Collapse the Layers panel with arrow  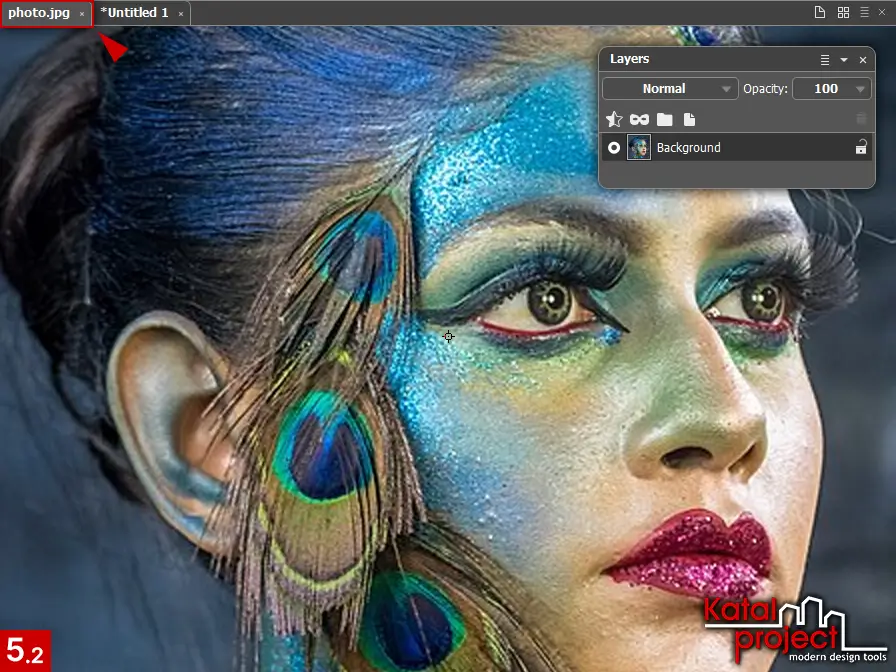844,60
